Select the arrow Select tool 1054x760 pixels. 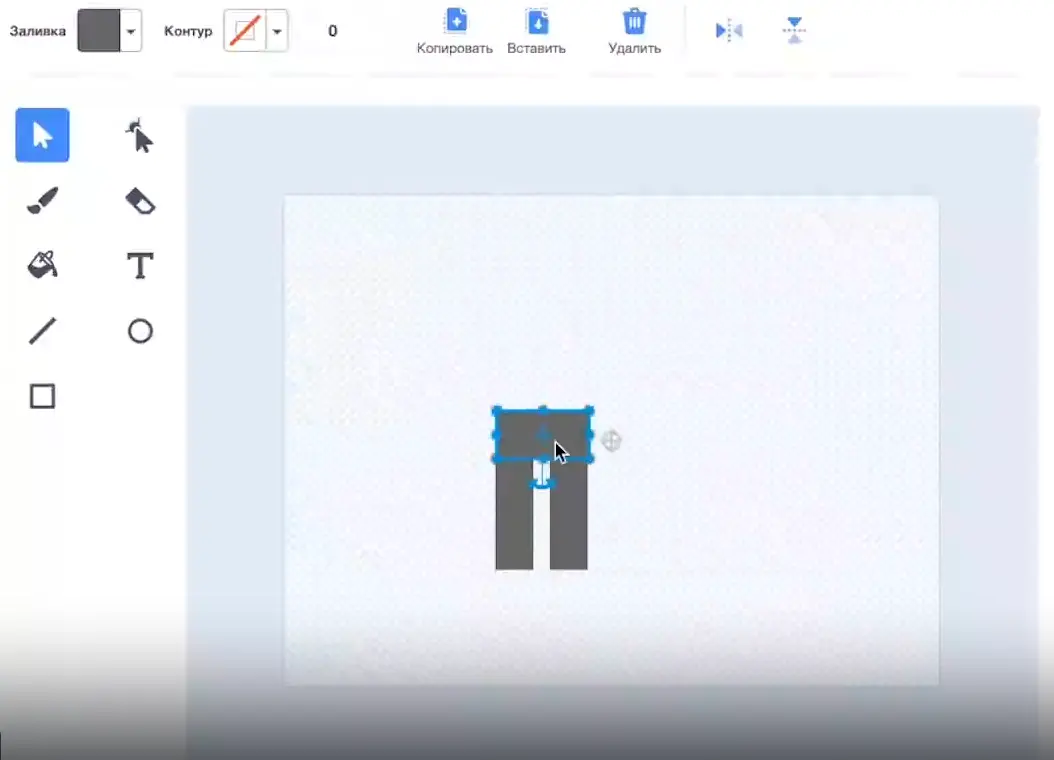coord(42,135)
